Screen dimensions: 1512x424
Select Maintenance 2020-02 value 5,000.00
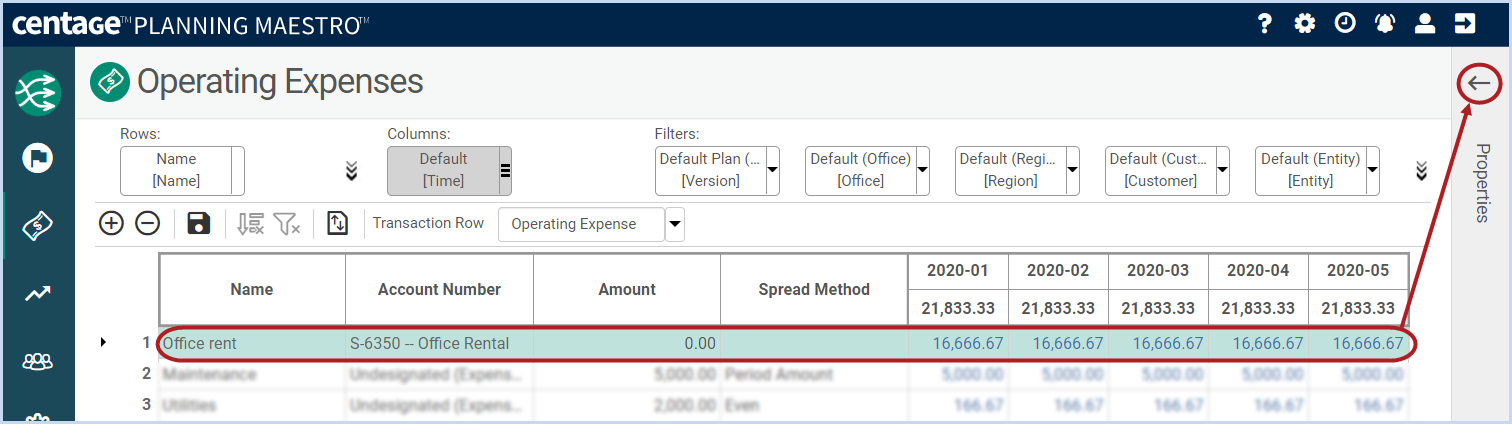(1058, 374)
